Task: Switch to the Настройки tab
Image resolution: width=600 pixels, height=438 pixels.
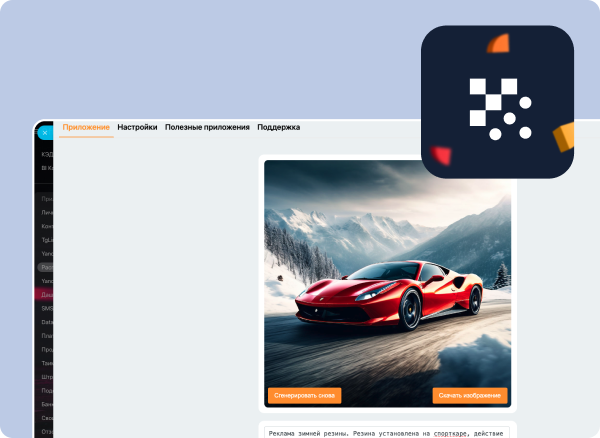Action: pos(137,128)
